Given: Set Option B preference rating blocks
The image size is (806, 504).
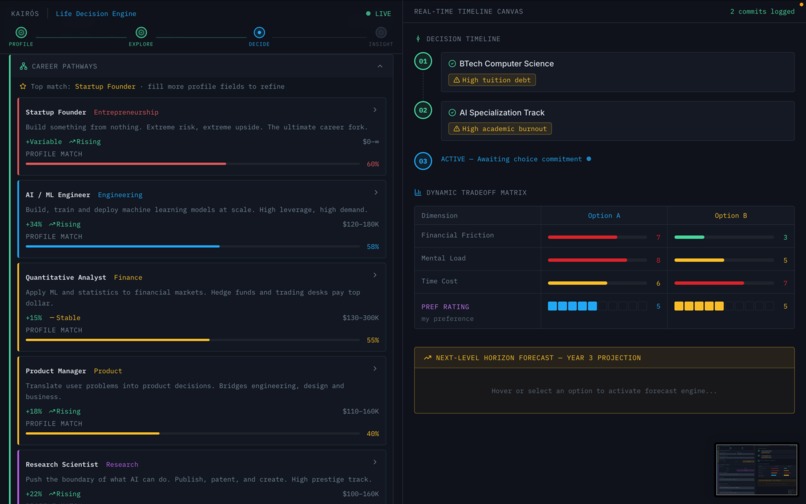Looking at the screenshot, I should 724,307.
